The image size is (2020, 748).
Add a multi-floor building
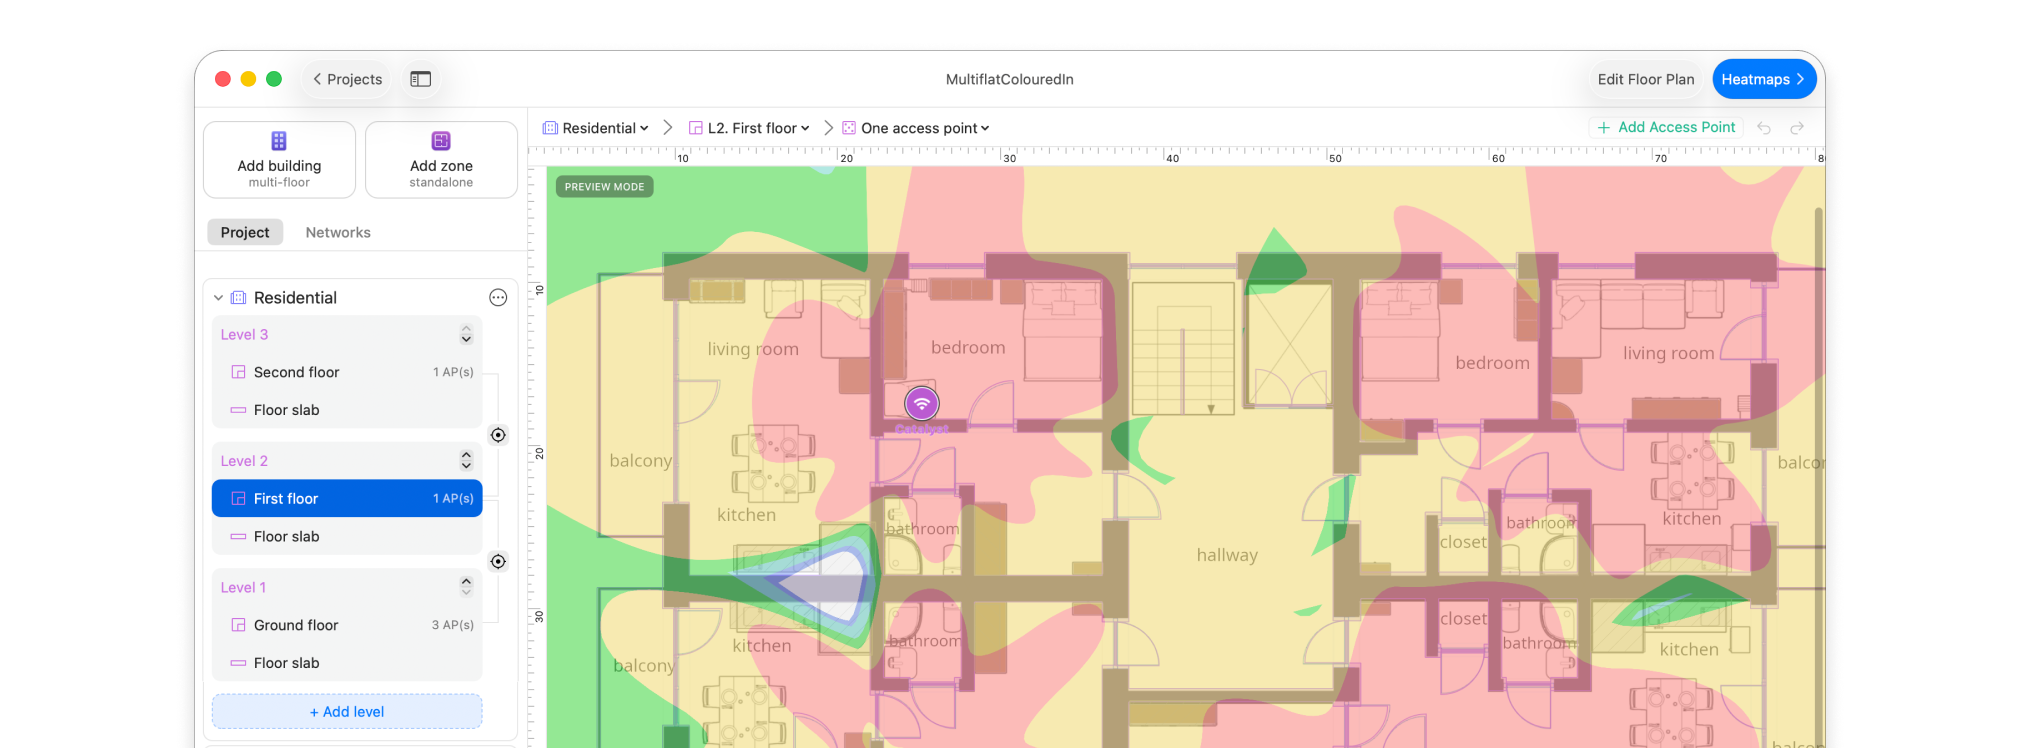click(279, 160)
